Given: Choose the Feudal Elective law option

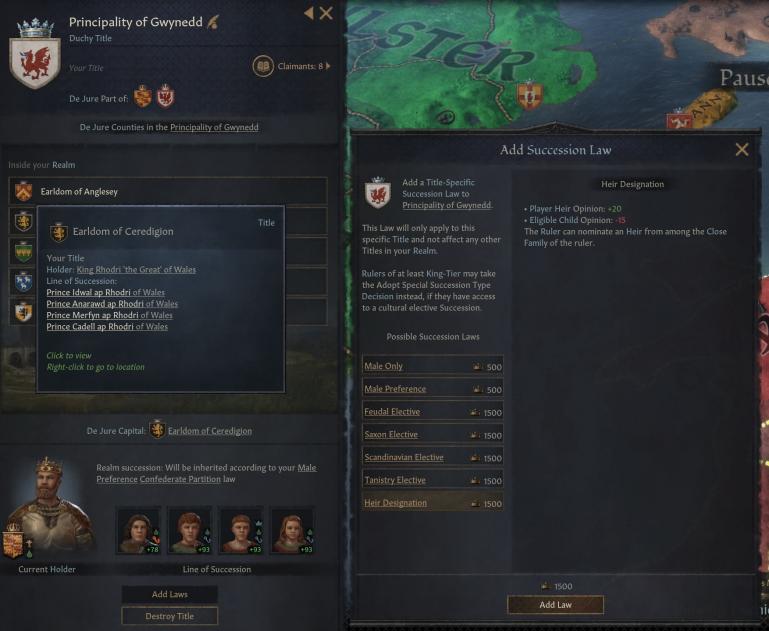Looking at the screenshot, I should [432, 412].
